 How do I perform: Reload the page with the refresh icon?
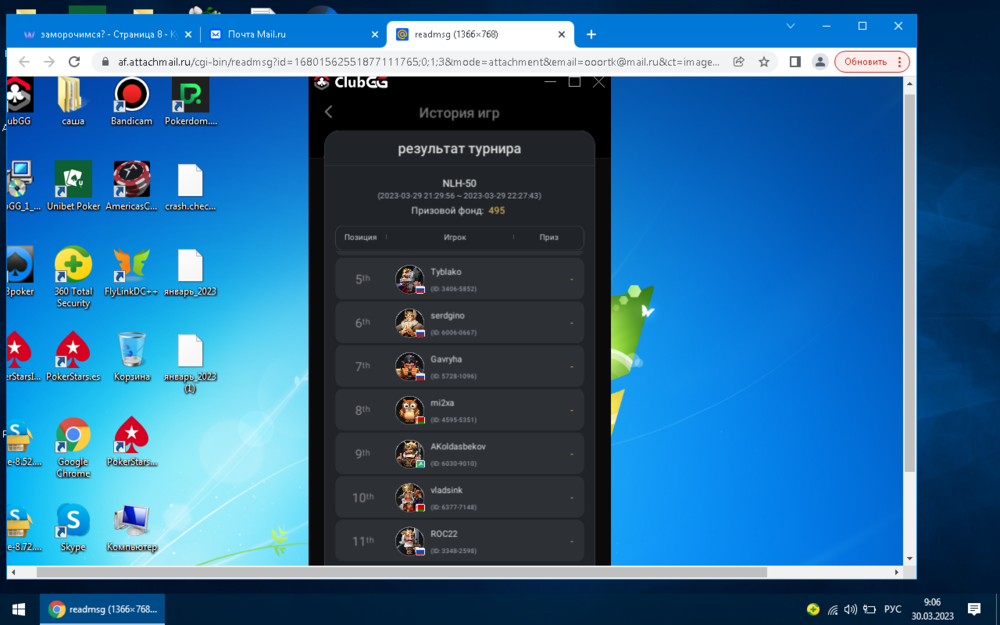point(74,62)
